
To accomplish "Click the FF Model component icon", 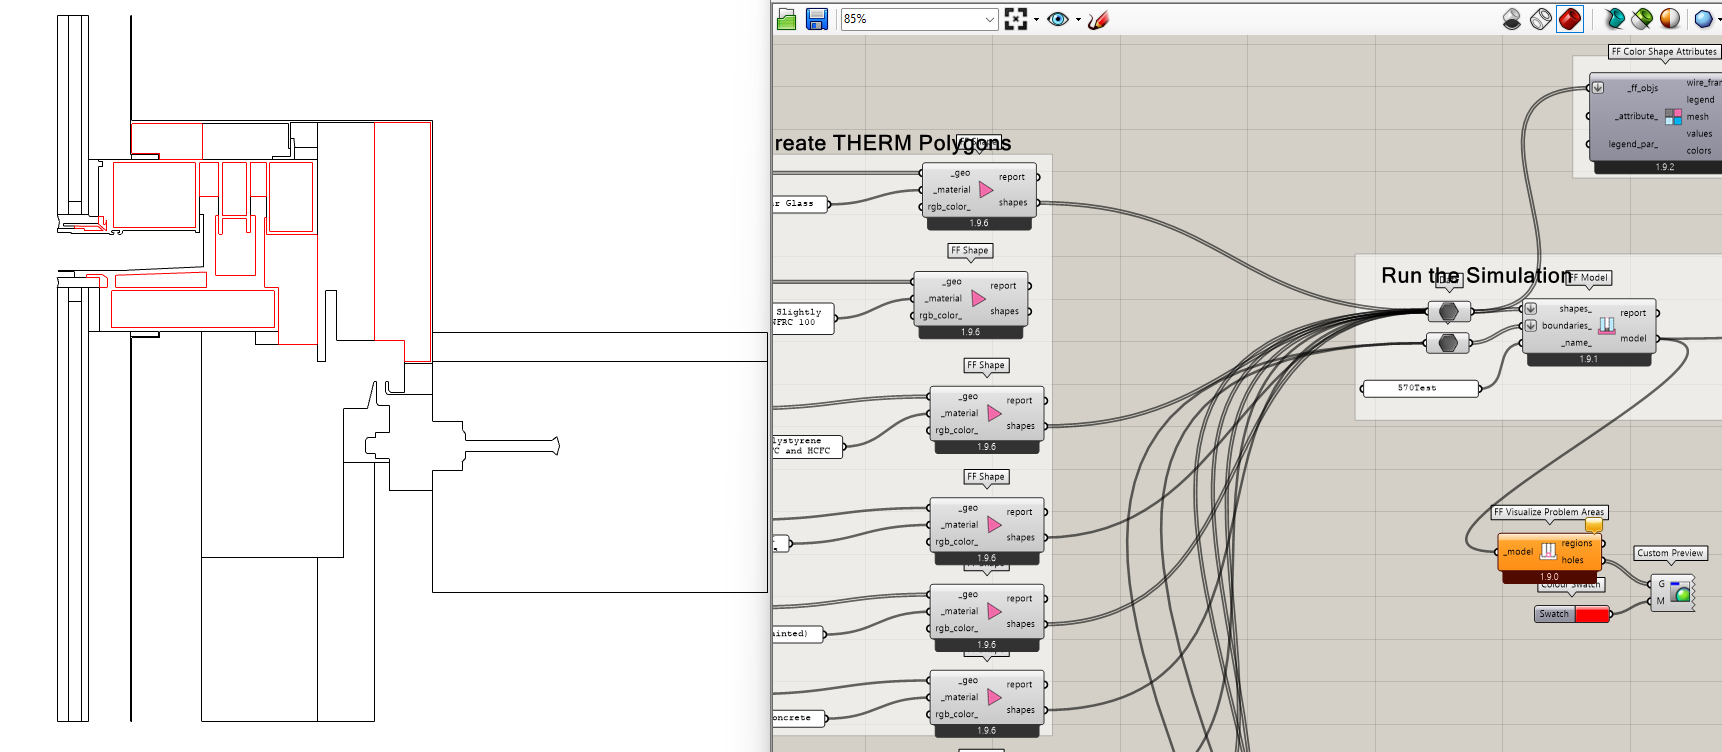I will pyautogui.click(x=1606, y=325).
